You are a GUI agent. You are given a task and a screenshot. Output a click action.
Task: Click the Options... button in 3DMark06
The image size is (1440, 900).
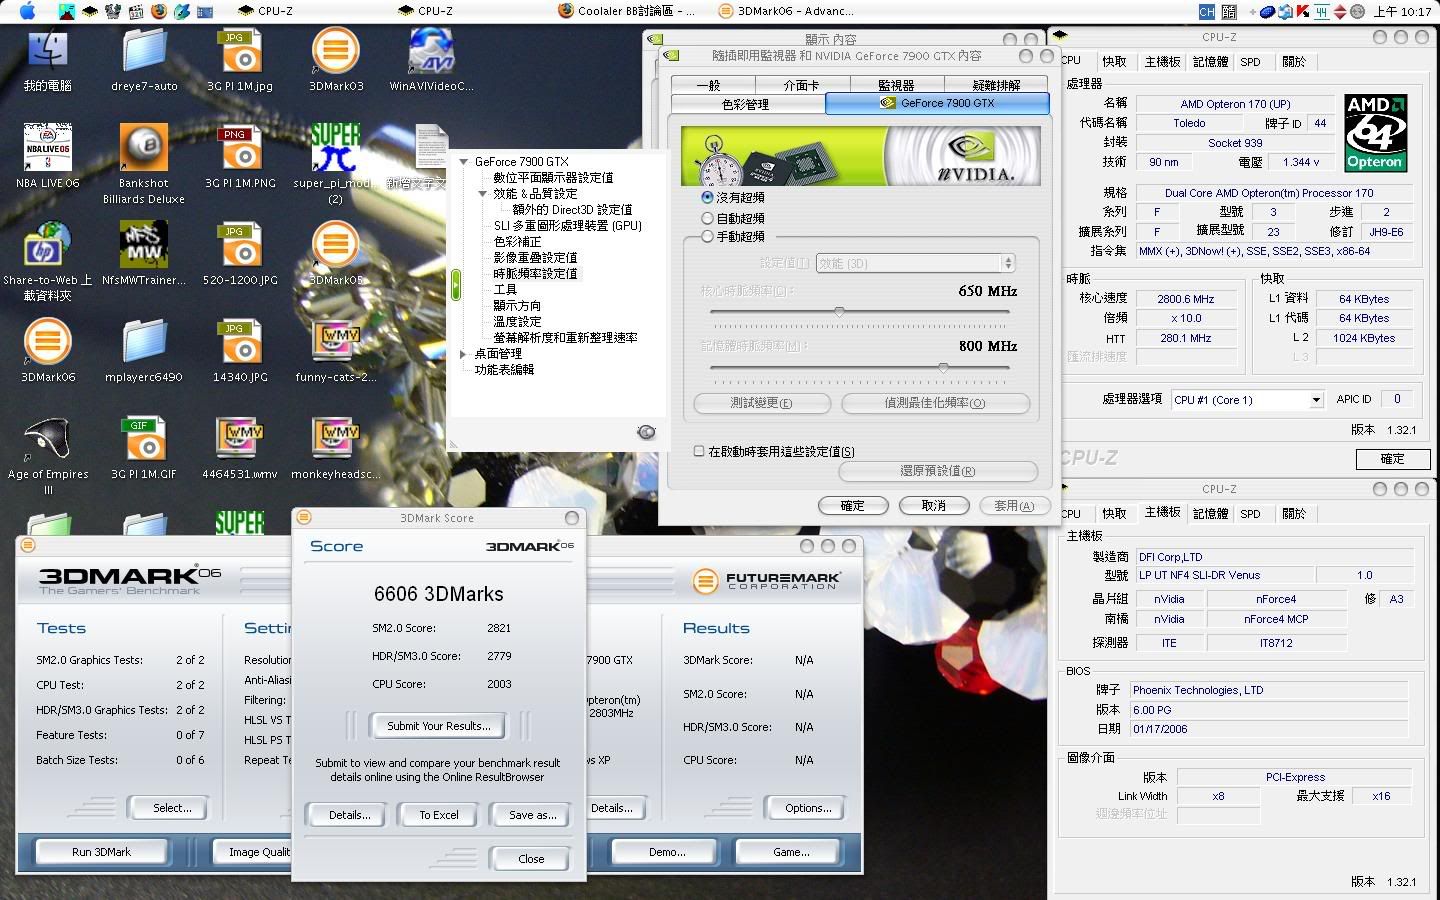point(808,808)
